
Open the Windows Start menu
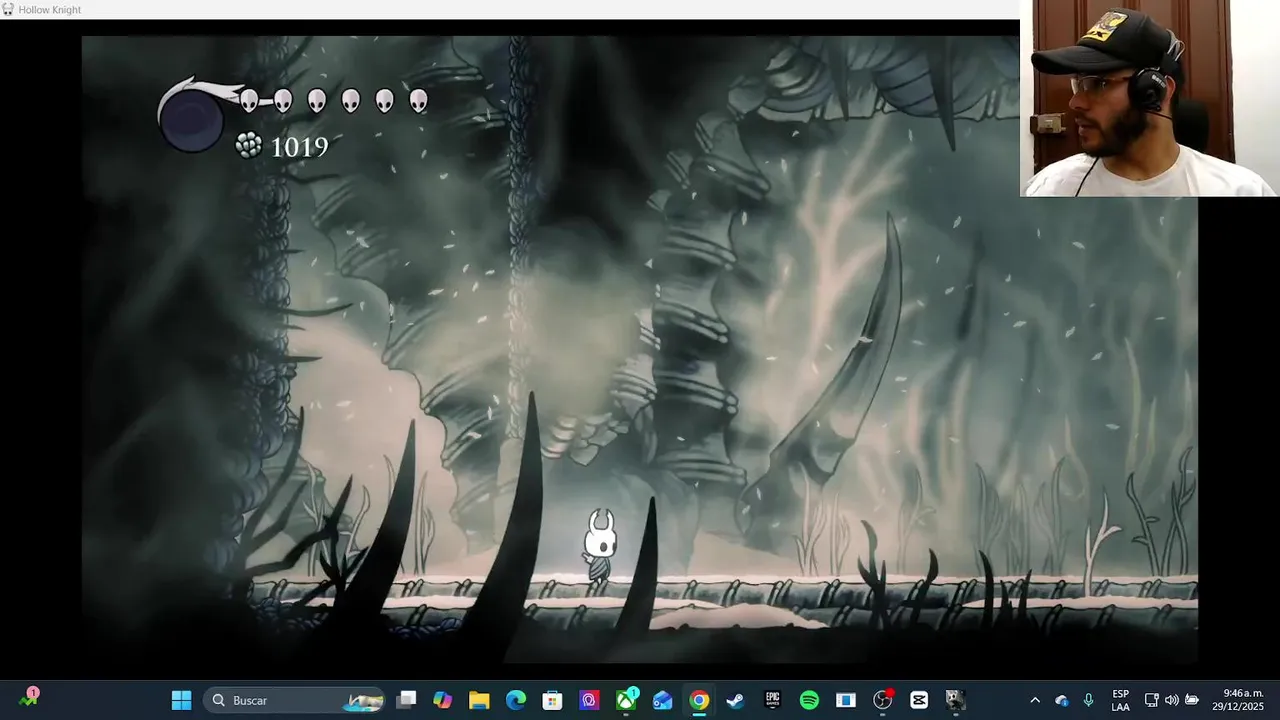tap(181, 700)
